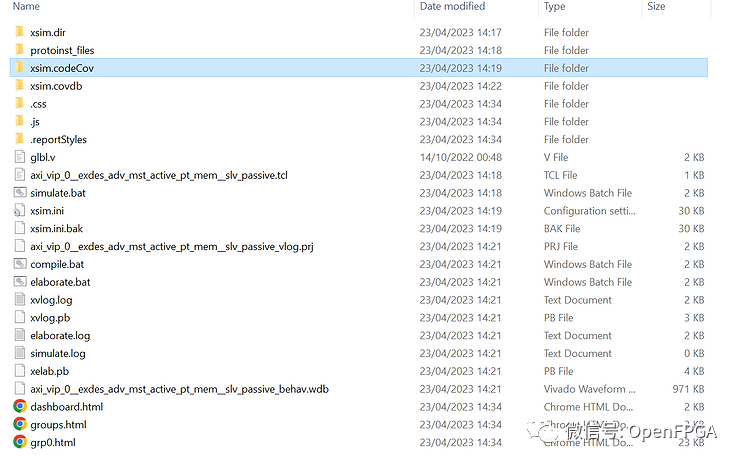
Task: Sort by the Name column header
Action: [26, 7]
